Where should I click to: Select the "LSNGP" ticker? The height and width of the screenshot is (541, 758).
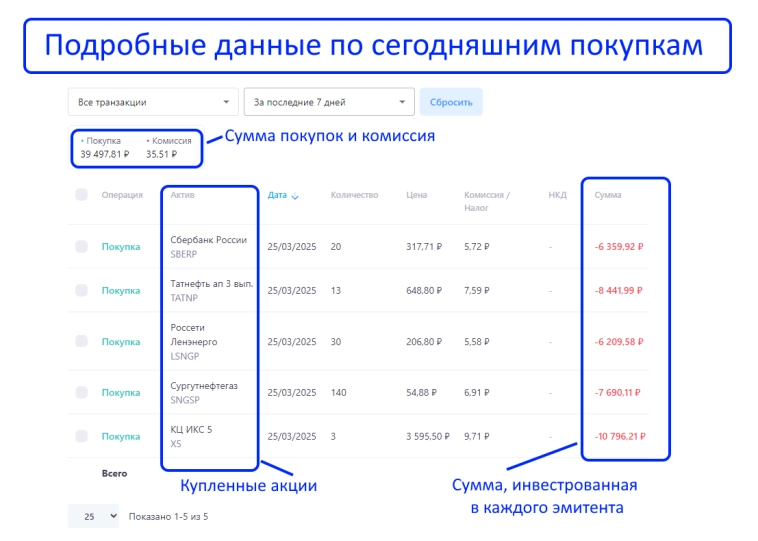click(185, 356)
